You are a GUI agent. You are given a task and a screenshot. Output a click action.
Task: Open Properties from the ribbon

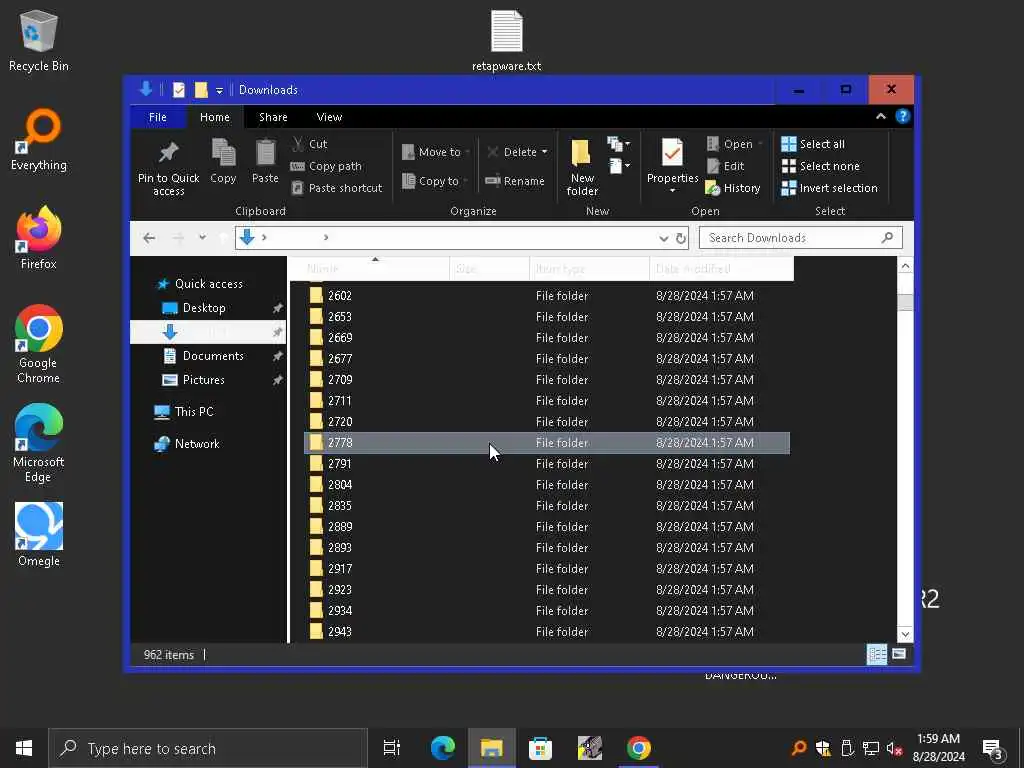click(x=672, y=167)
